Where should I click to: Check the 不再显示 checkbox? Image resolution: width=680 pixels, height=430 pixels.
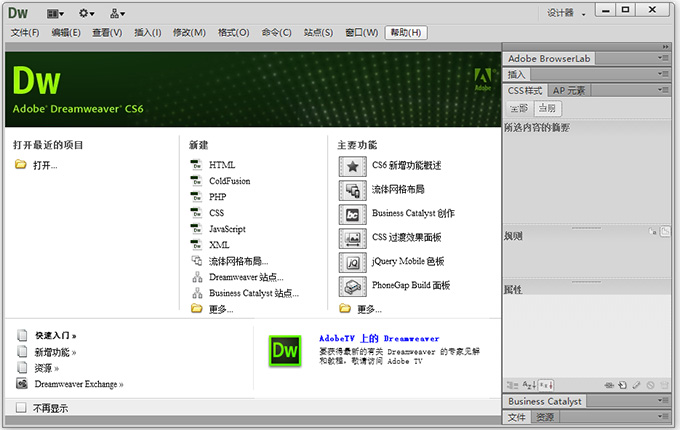pos(21,407)
